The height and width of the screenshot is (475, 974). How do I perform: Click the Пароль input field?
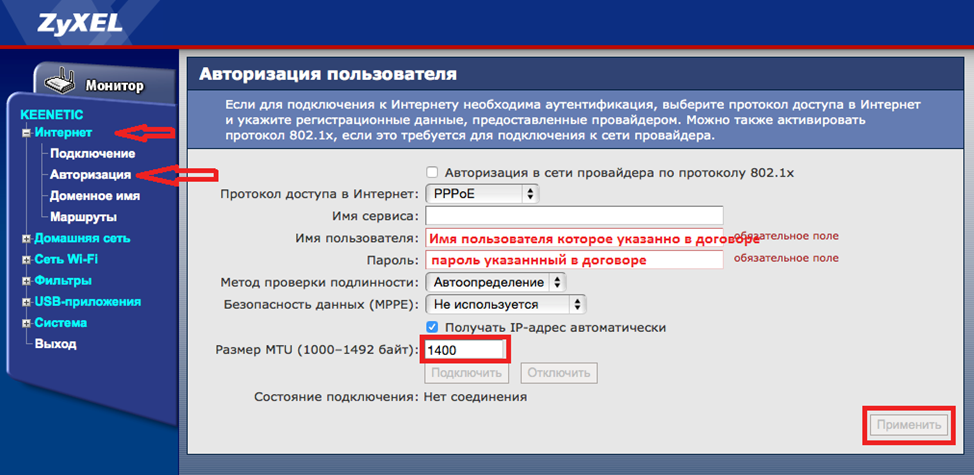point(575,260)
